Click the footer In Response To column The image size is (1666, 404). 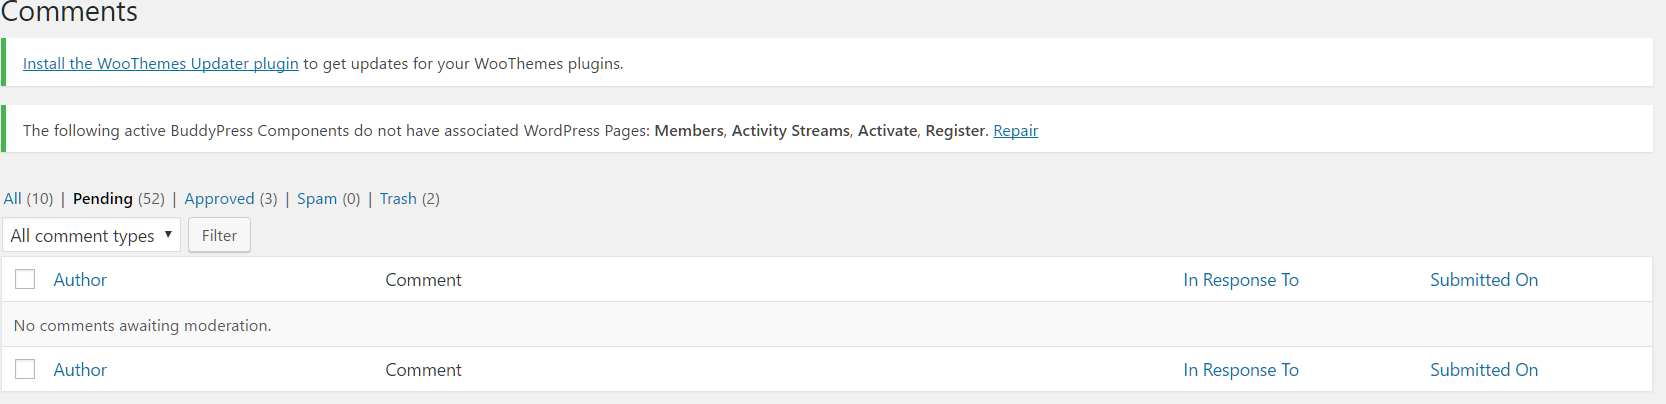tap(1240, 370)
